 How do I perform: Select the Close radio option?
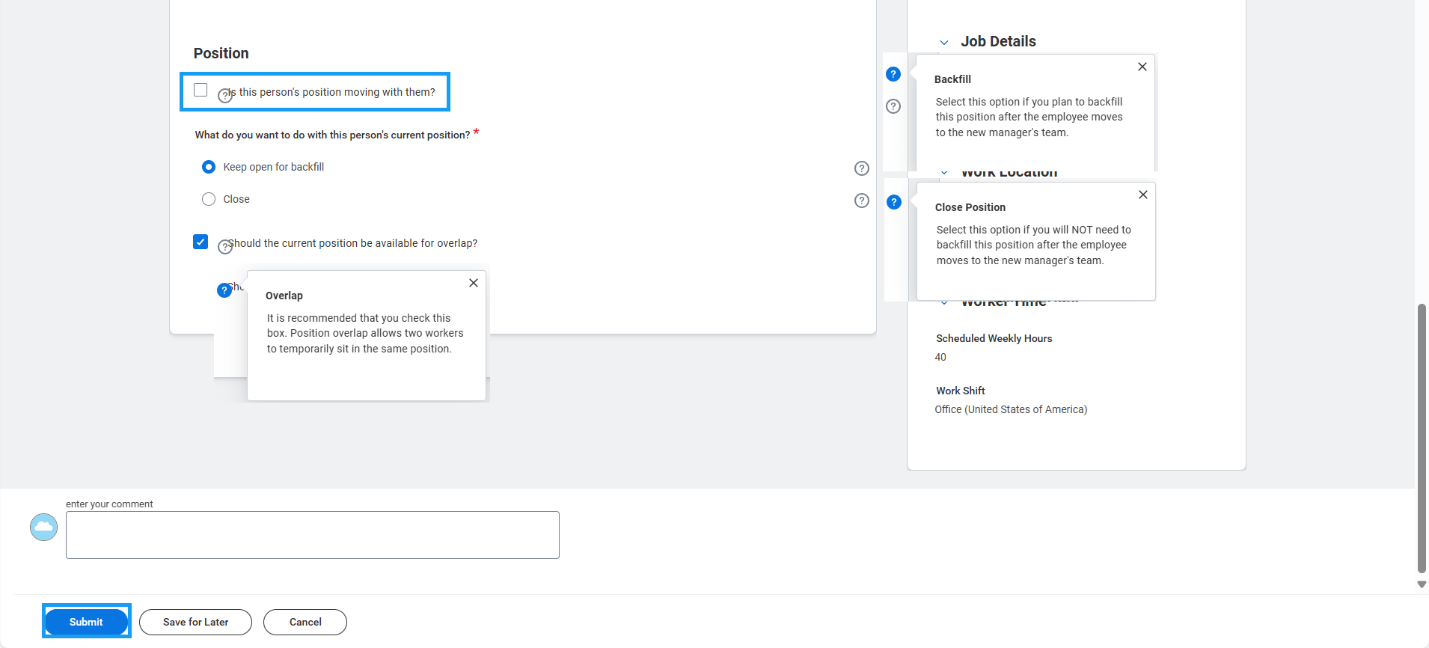208,198
